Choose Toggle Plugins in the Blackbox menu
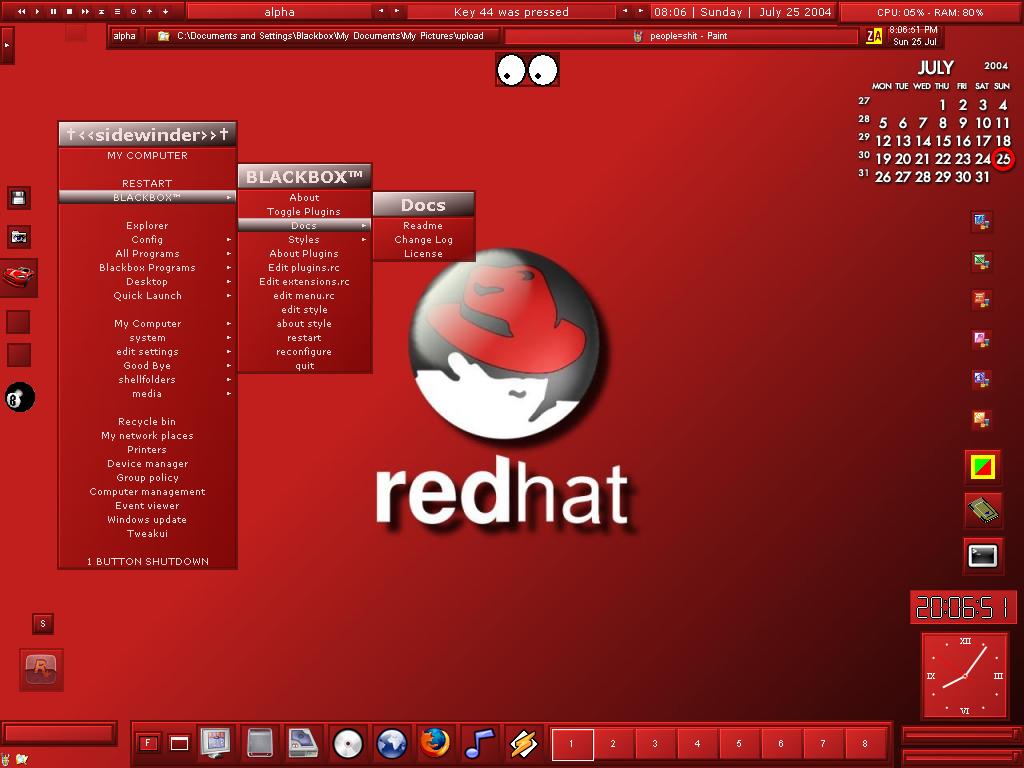This screenshot has width=1024, height=768. point(304,212)
